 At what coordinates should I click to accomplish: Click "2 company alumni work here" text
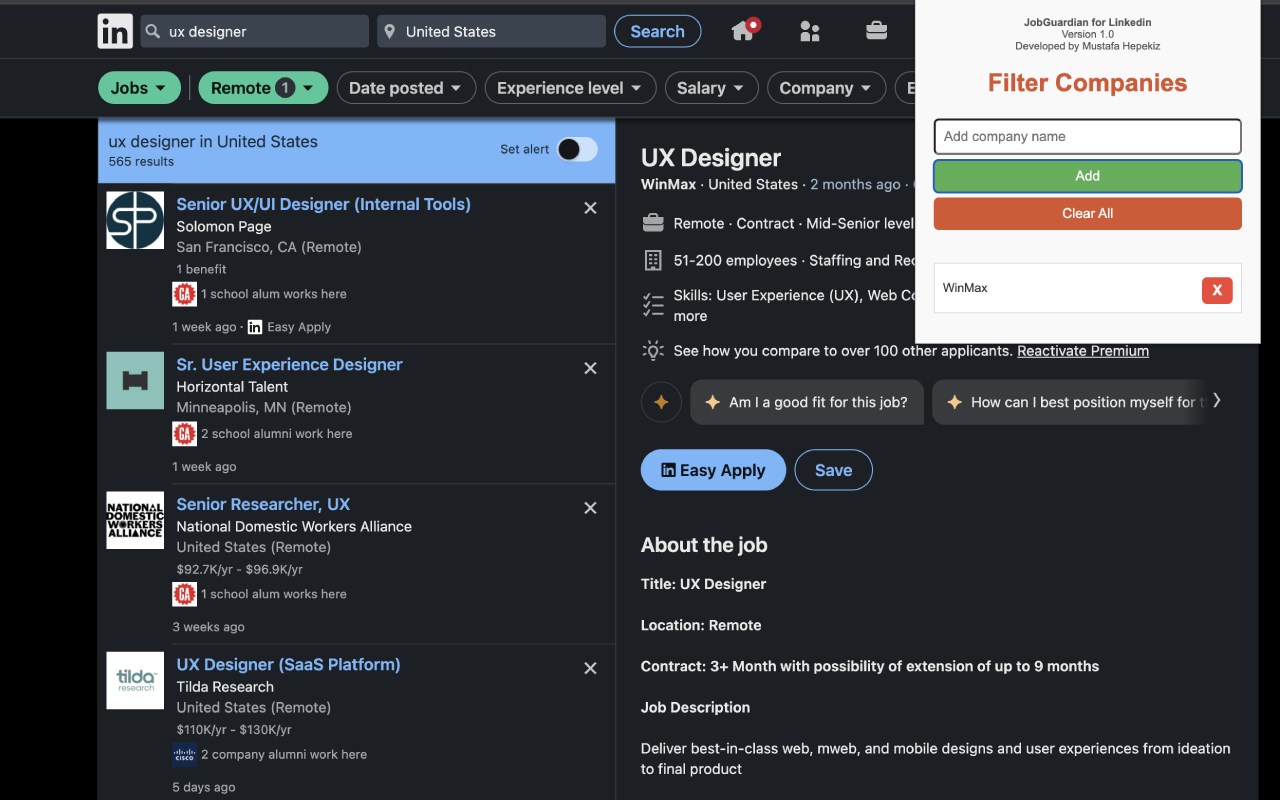(x=283, y=754)
